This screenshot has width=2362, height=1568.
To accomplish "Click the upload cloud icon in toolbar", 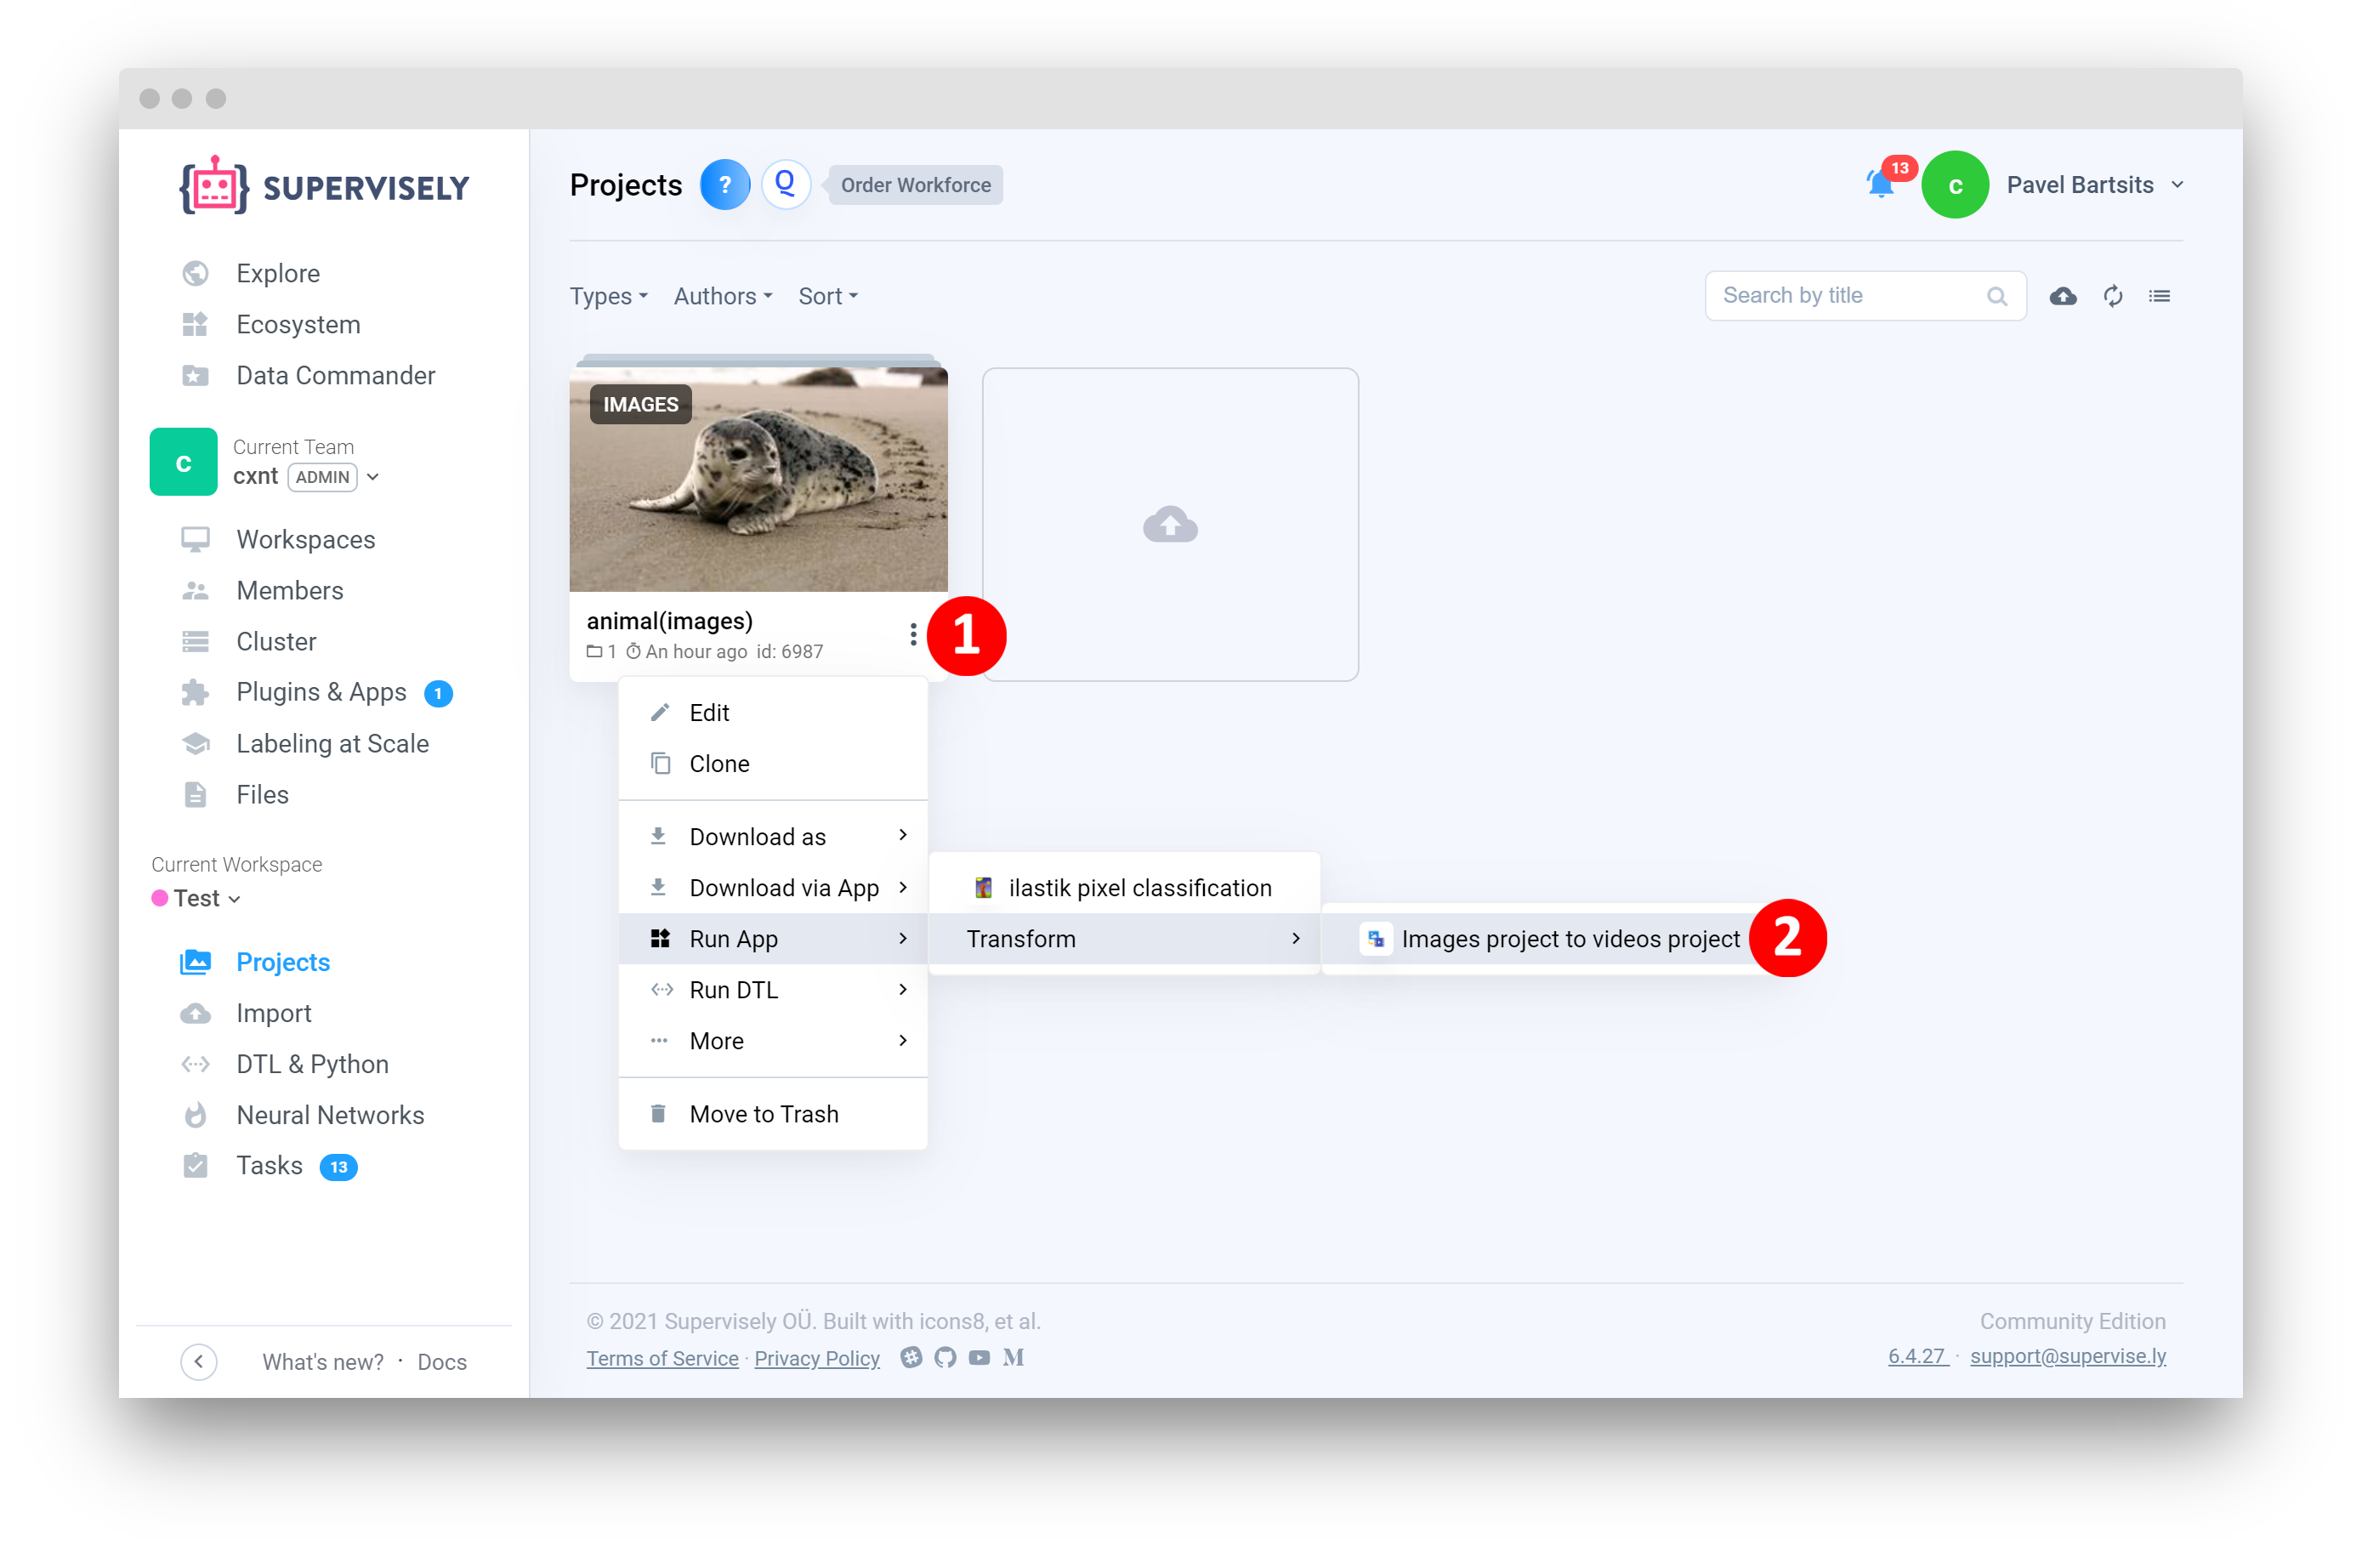I will tap(2063, 296).
